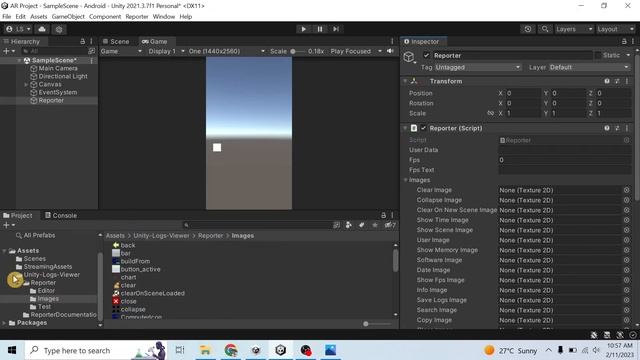Open the File menu
Screen dimensions: 640x360
[x=7, y=17]
